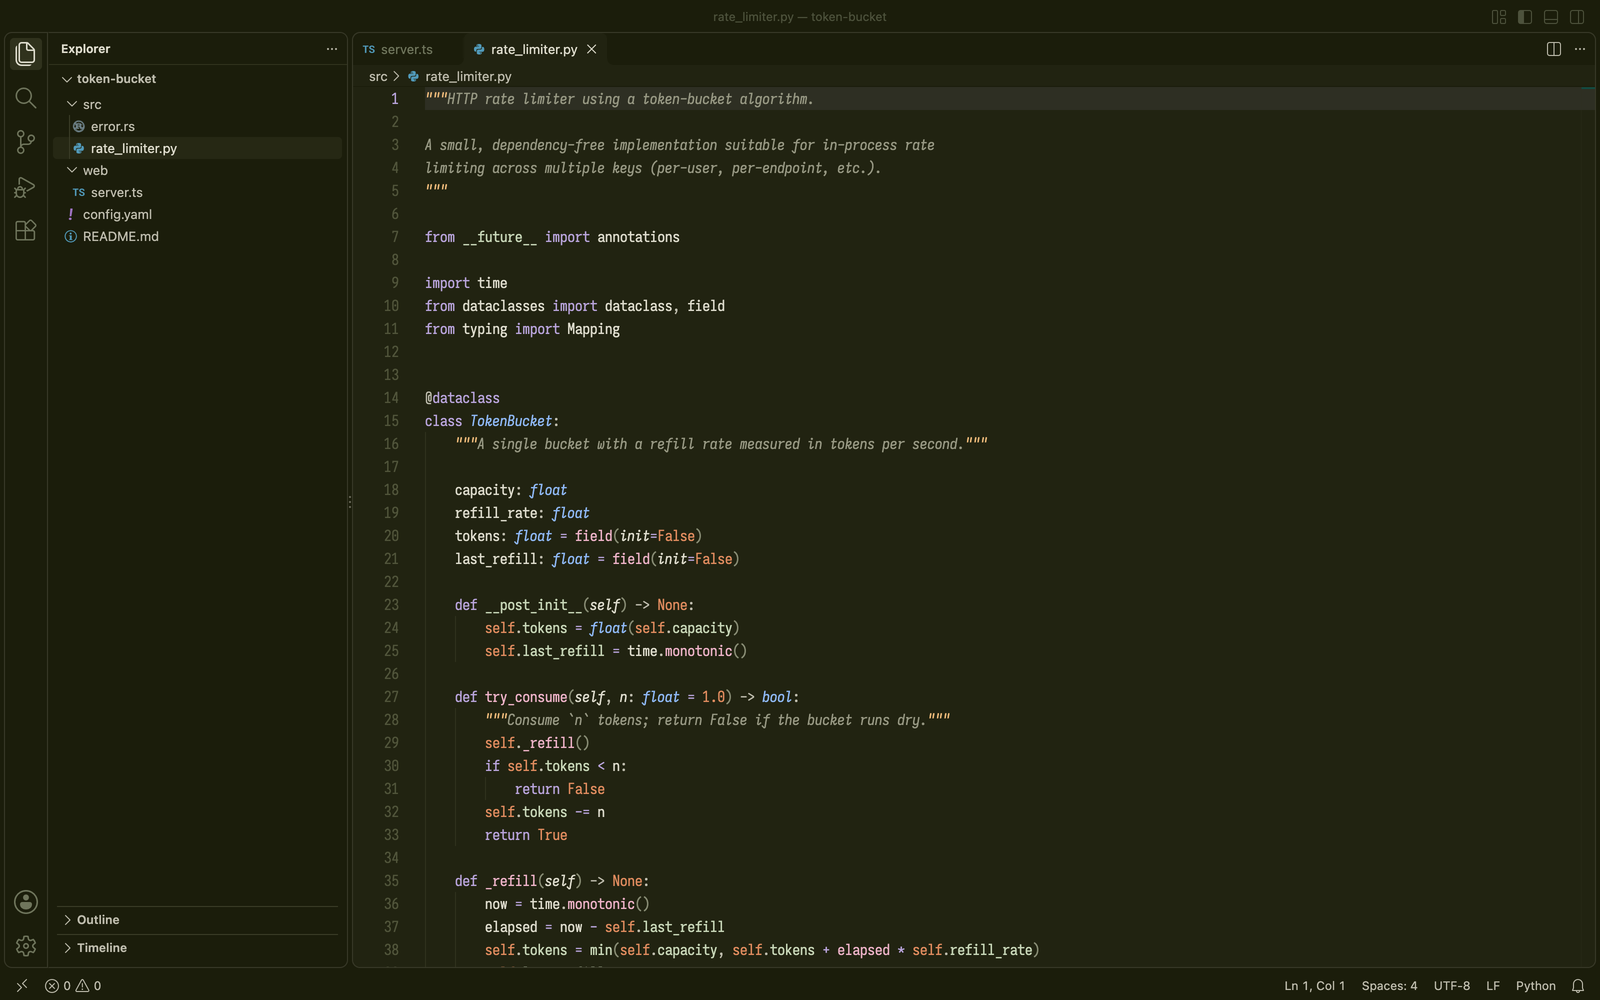Open the Extensions view icon
The height and width of the screenshot is (1000, 1600).
(x=26, y=230)
